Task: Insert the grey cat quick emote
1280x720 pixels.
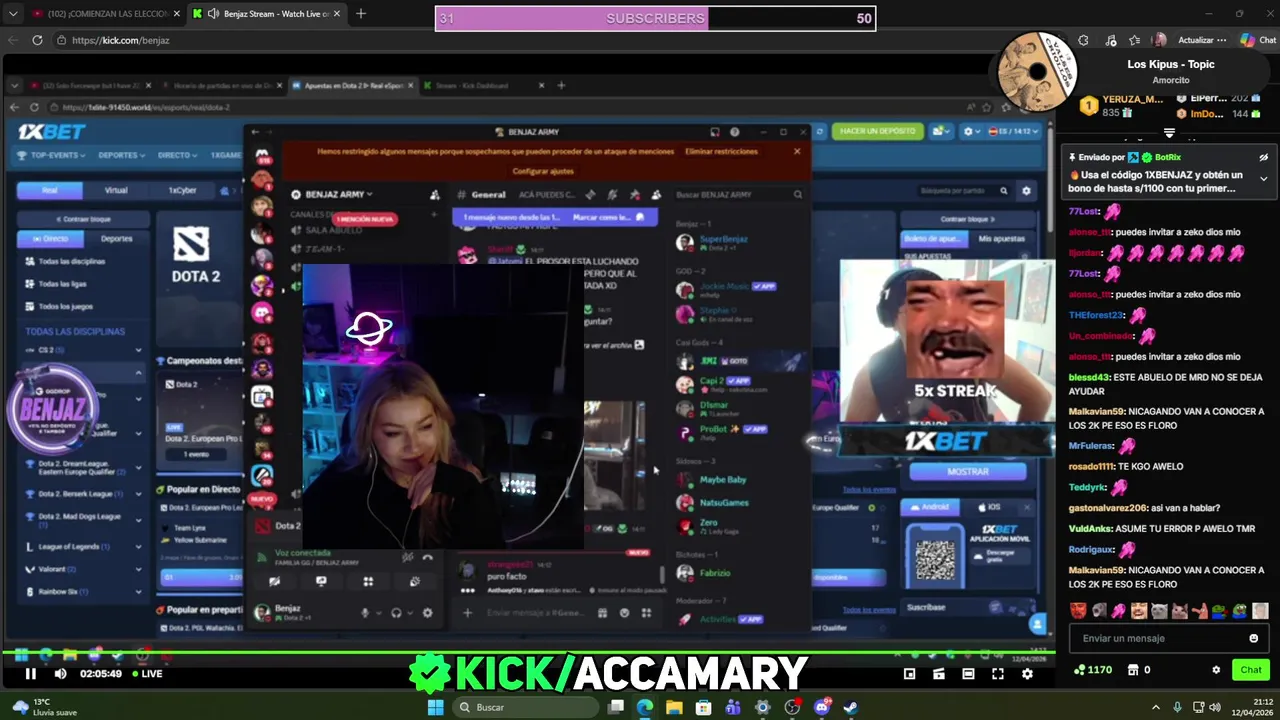Action: point(1159,610)
